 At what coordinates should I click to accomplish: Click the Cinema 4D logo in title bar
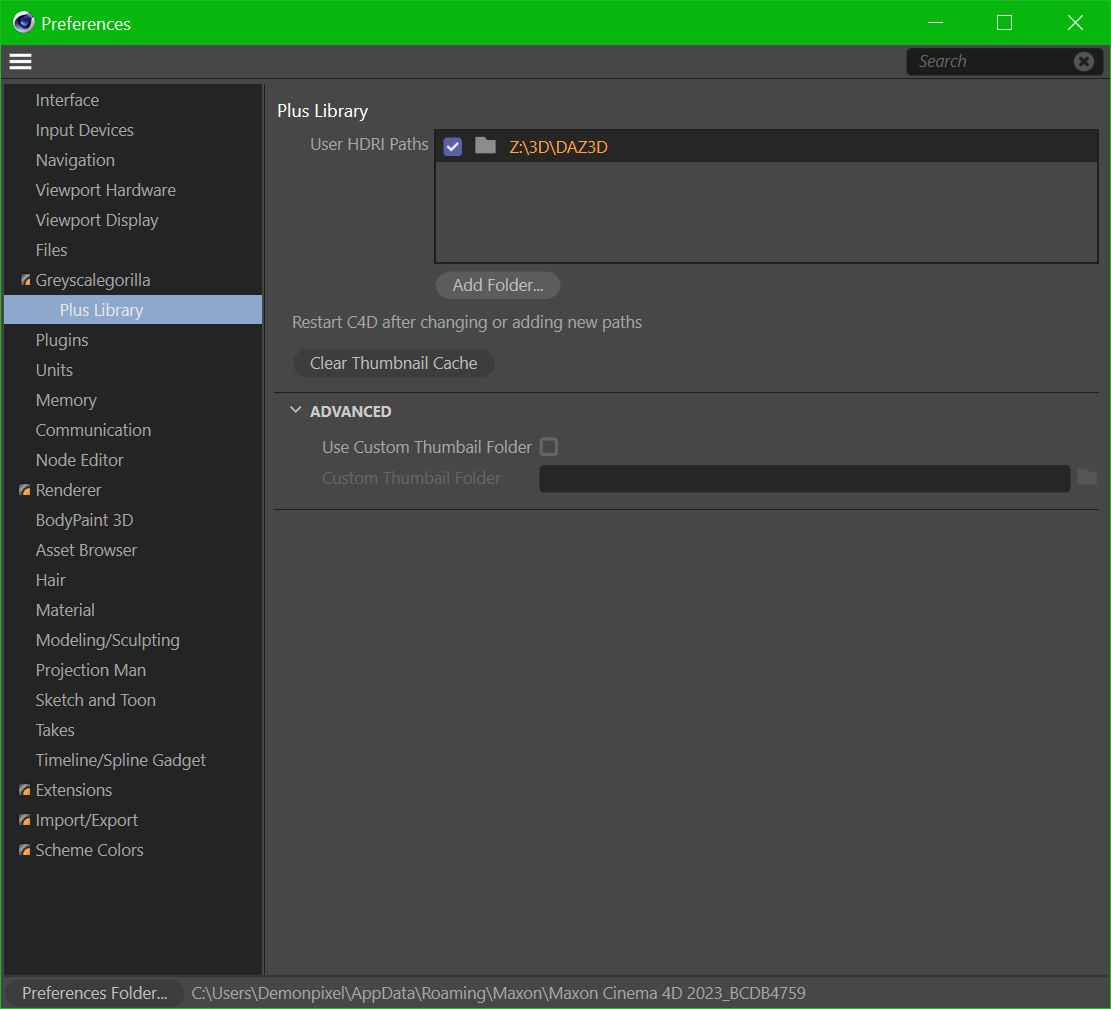click(23, 22)
